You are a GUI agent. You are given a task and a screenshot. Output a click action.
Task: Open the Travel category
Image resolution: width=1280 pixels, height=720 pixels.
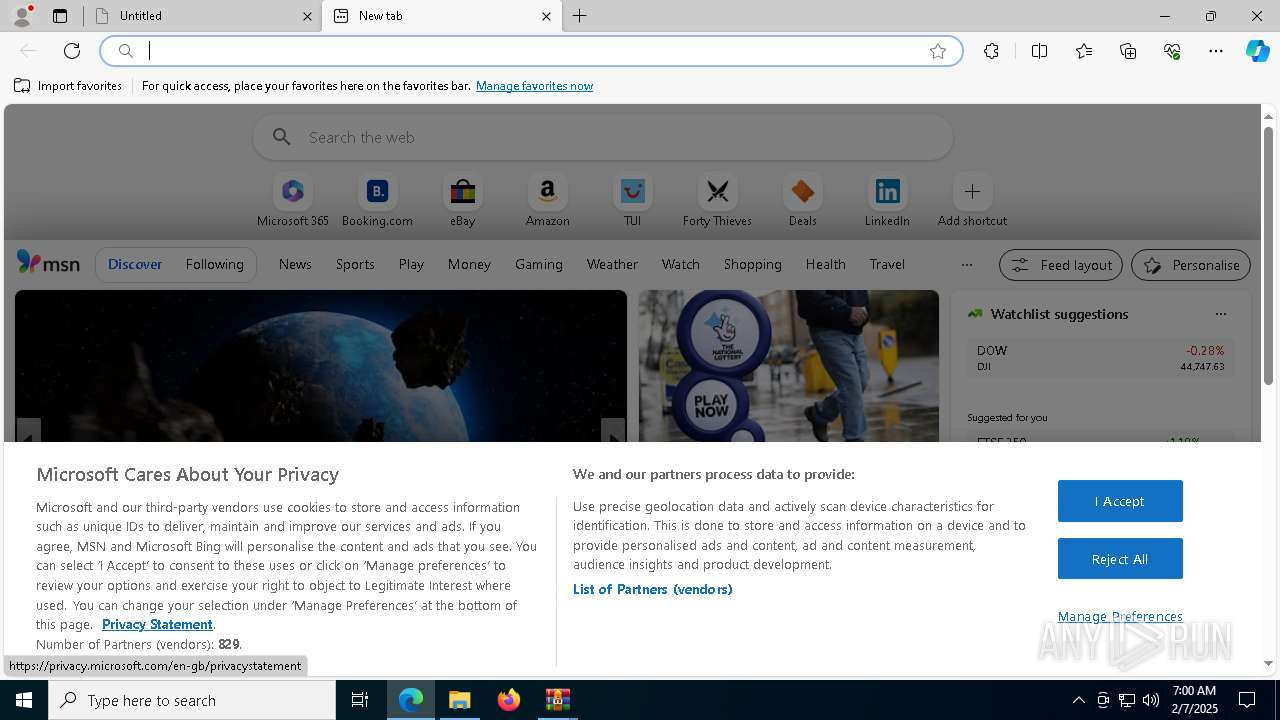pyautogui.click(x=887, y=264)
